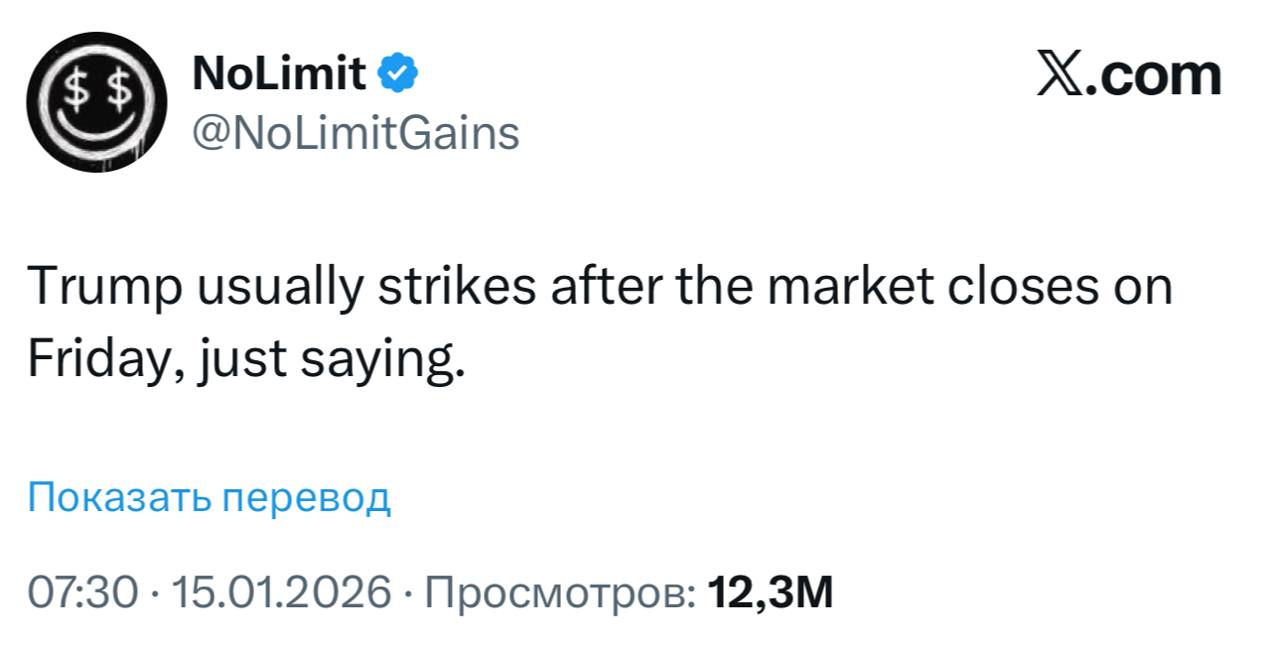Open the @NoLimitGains handle link
The image size is (1280, 653).
point(354,132)
